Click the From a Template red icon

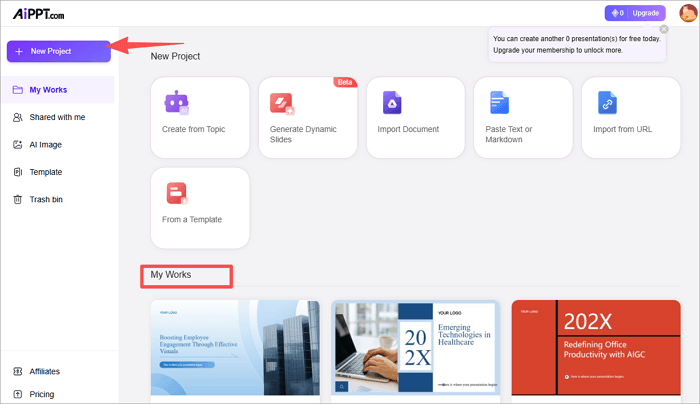pyautogui.click(x=177, y=193)
